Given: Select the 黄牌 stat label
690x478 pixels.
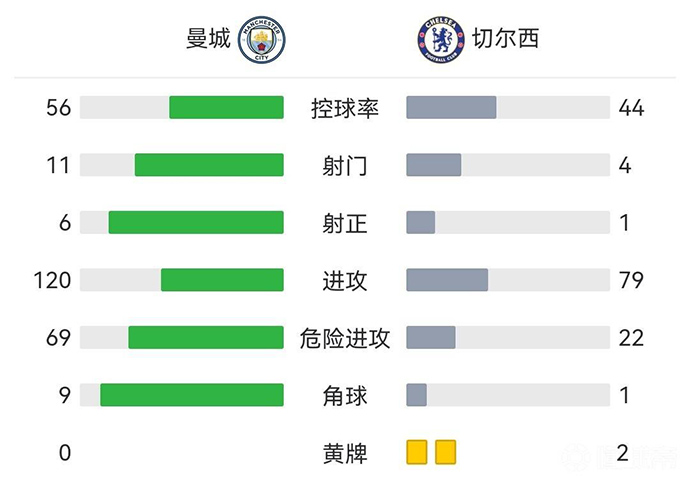Looking at the screenshot, I should 346,453.
